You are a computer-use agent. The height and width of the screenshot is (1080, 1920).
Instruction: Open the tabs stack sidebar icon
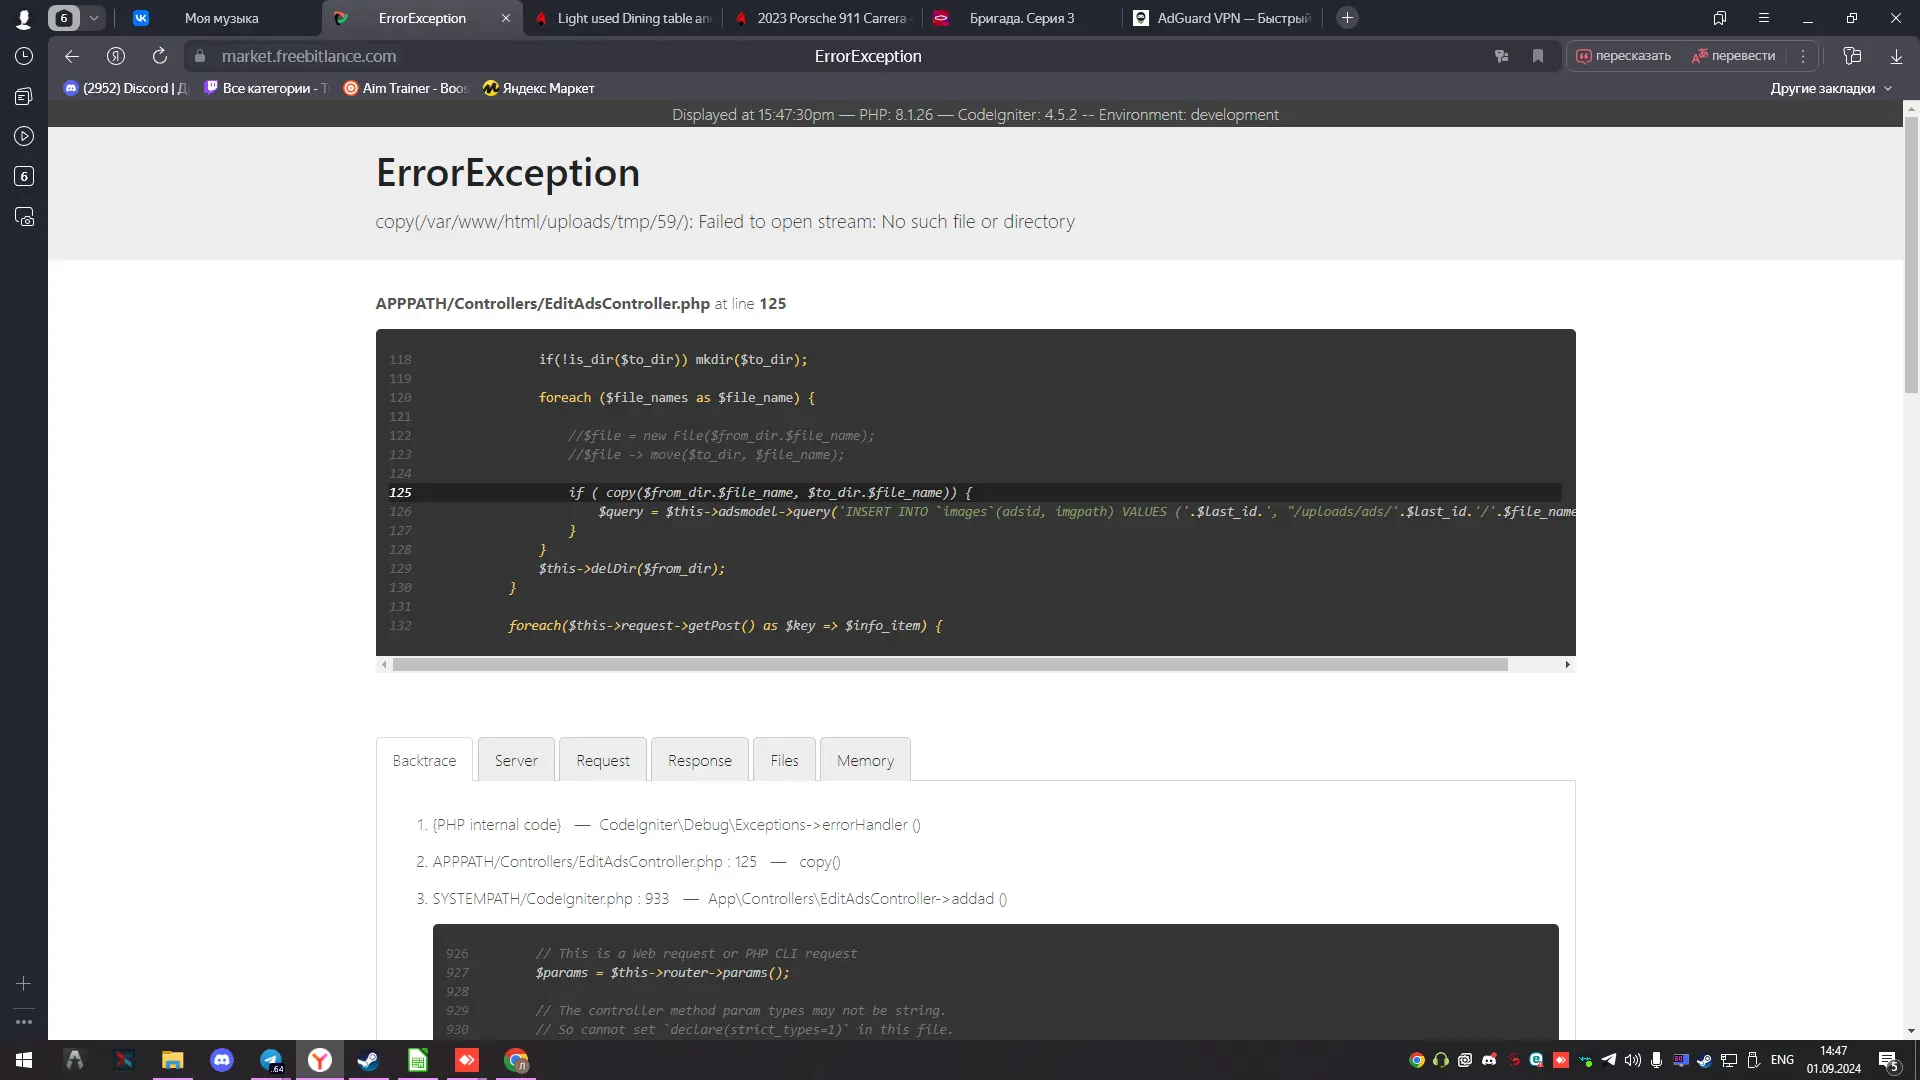click(x=24, y=96)
